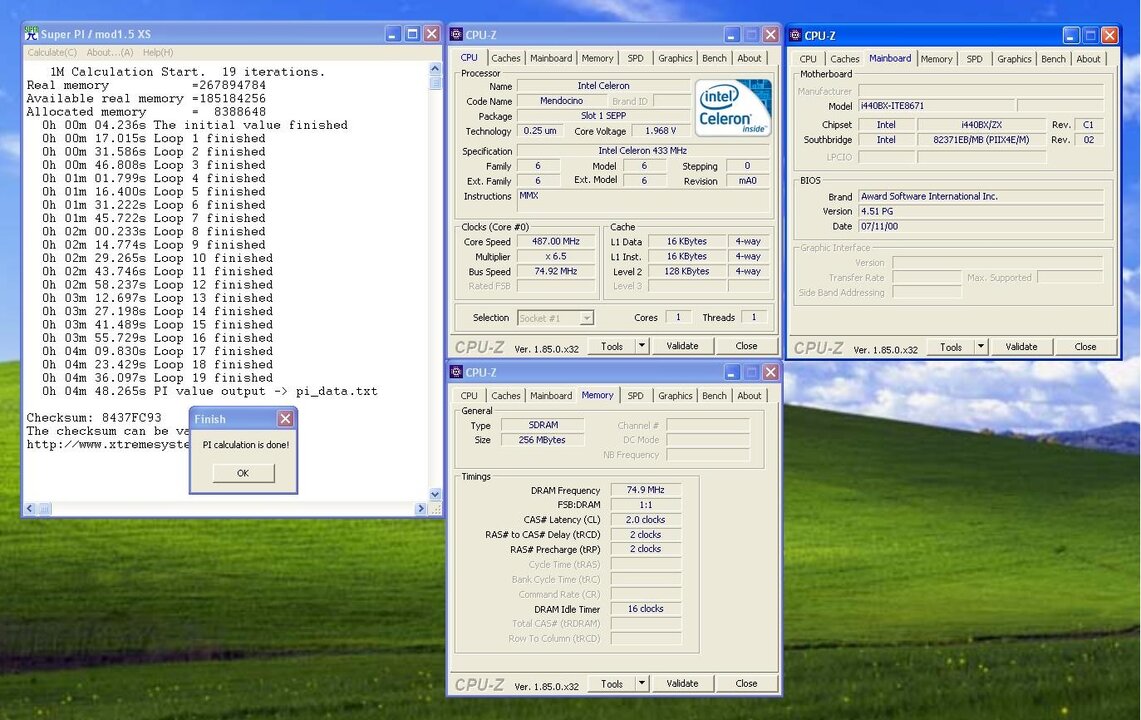Switch to Graphics tab in Mainboard window

1014,59
